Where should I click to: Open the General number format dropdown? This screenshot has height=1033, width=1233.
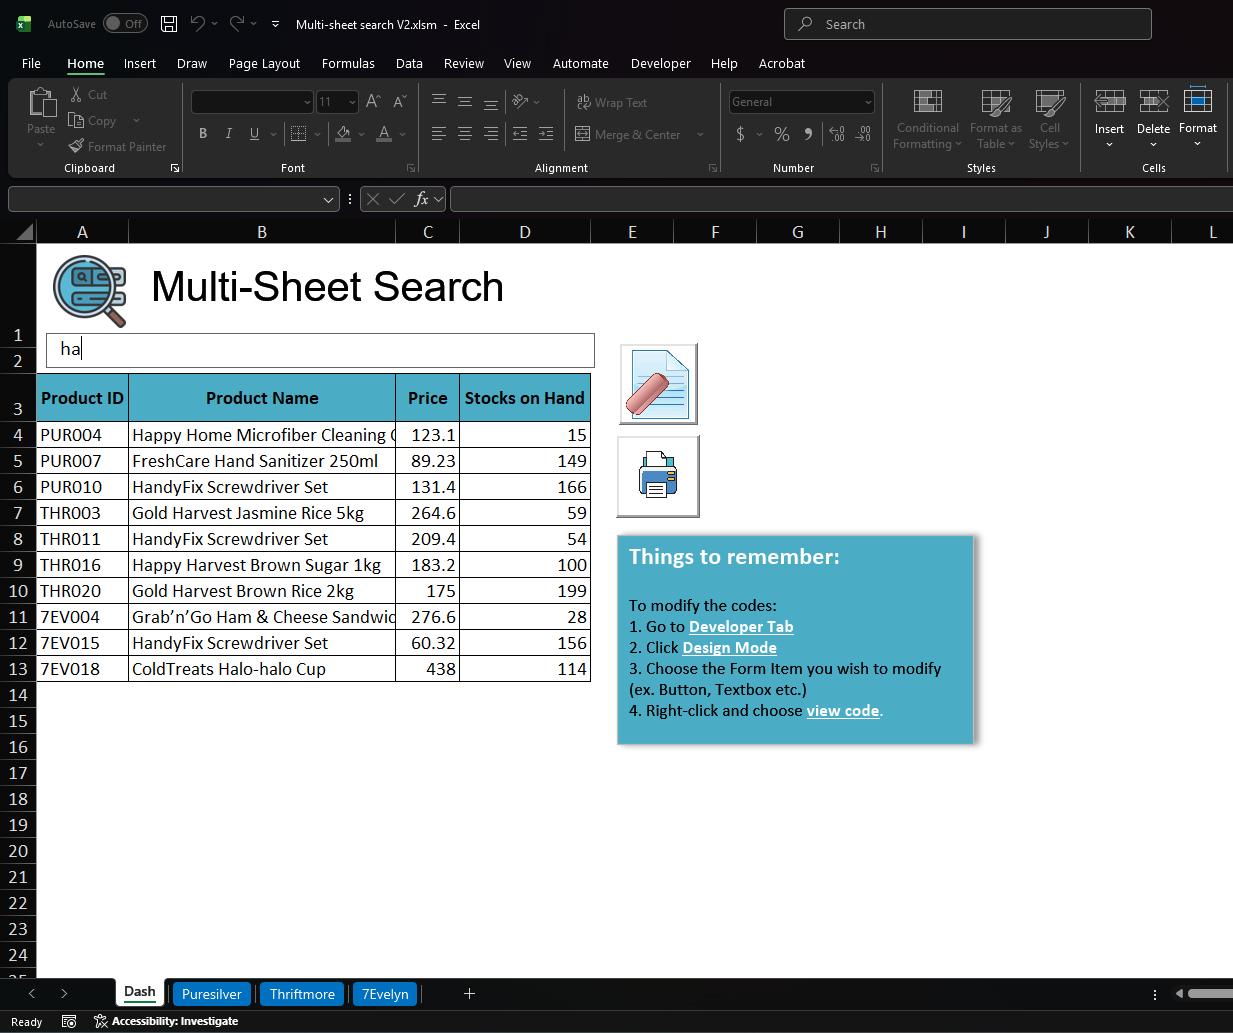click(866, 101)
